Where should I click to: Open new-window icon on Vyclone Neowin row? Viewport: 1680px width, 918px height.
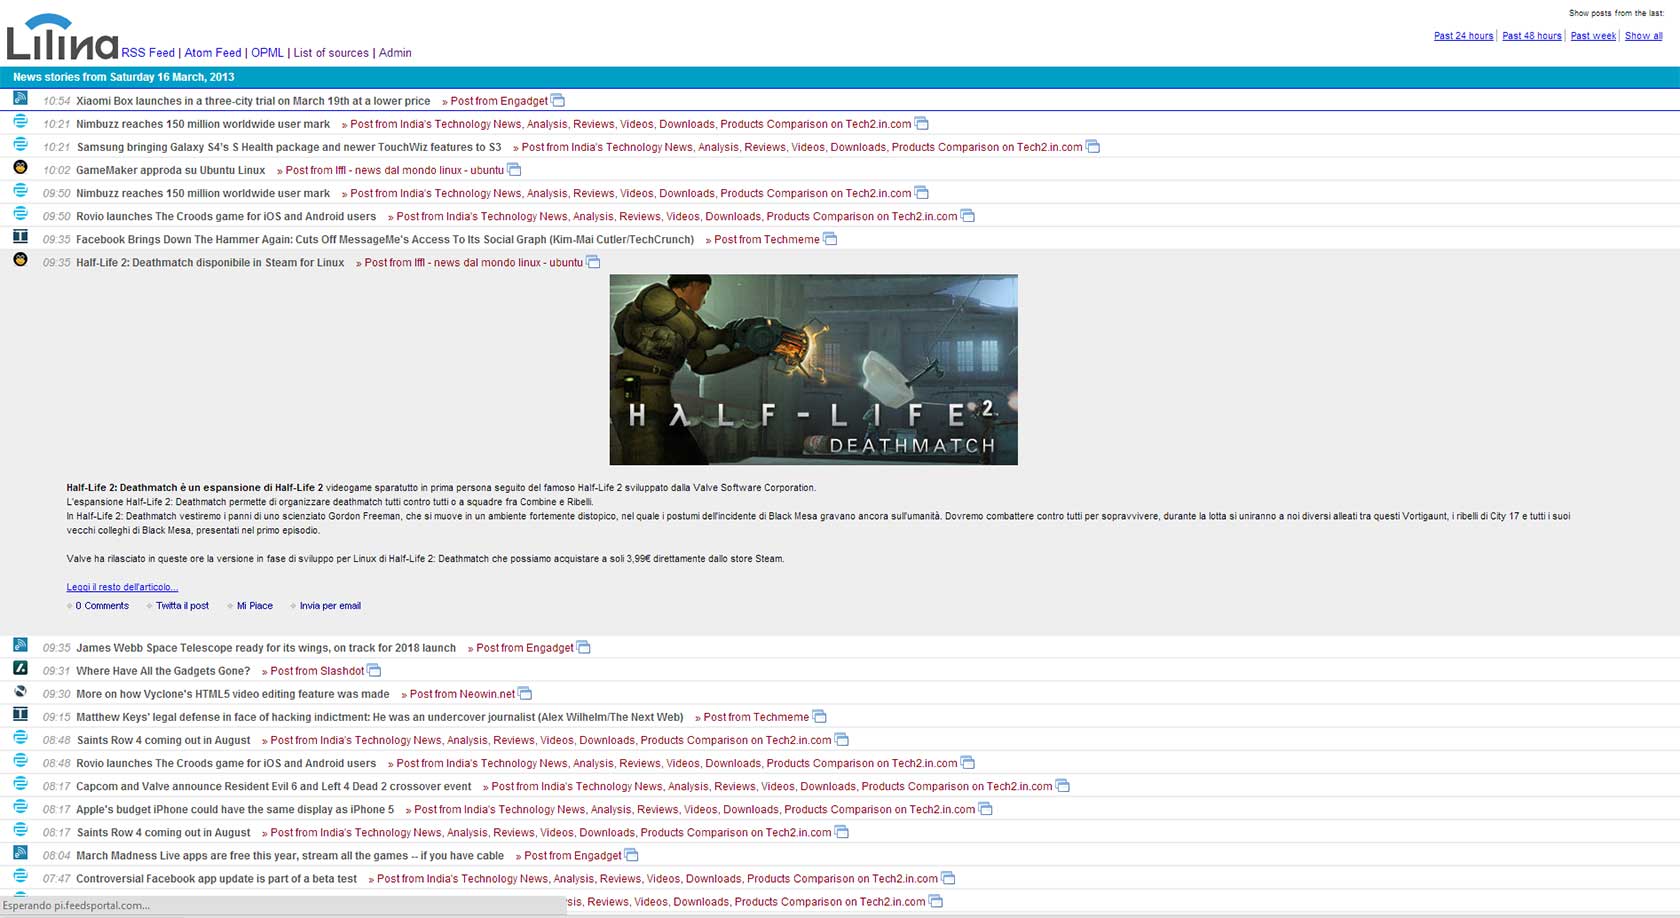(x=525, y=693)
